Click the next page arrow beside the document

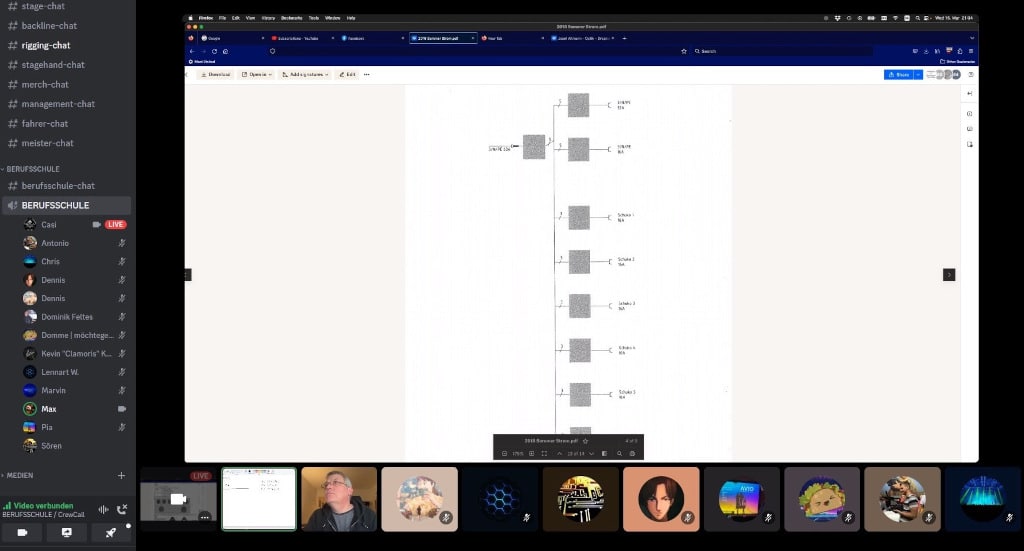click(x=949, y=275)
